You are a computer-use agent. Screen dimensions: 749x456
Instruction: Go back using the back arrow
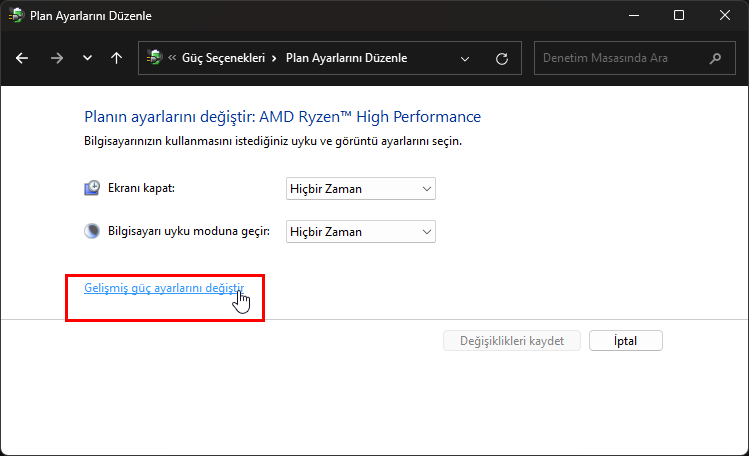(x=22, y=58)
